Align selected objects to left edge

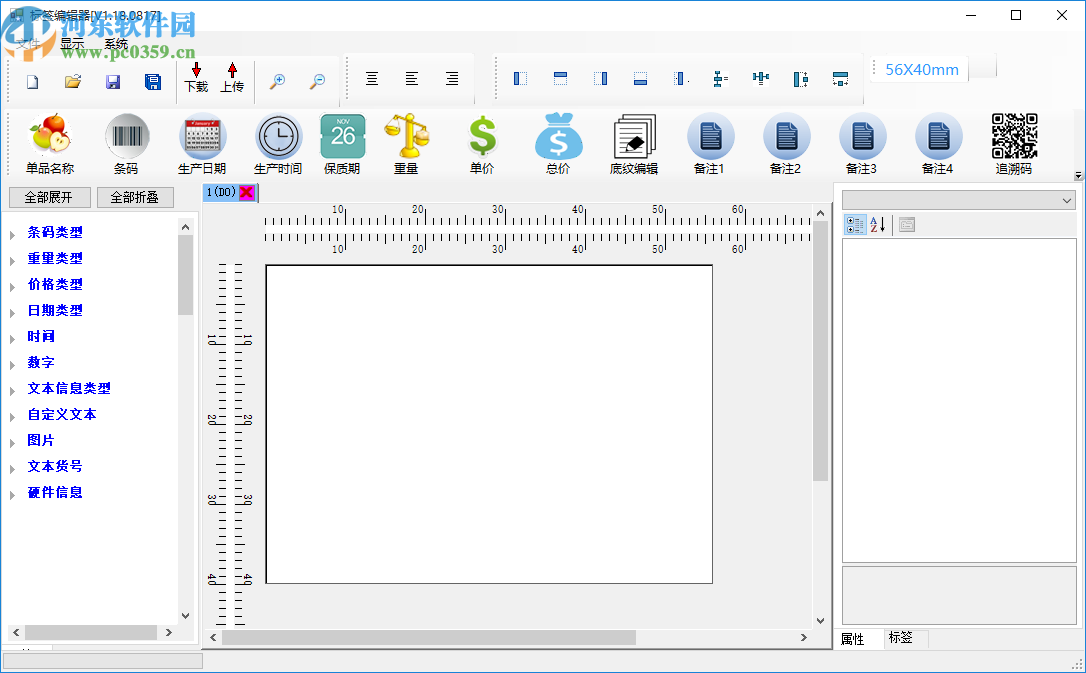tap(520, 78)
